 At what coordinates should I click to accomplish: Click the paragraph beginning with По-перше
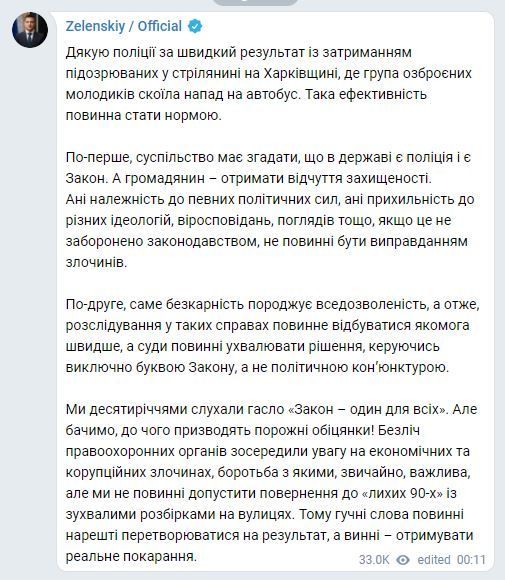pyautogui.click(x=270, y=210)
